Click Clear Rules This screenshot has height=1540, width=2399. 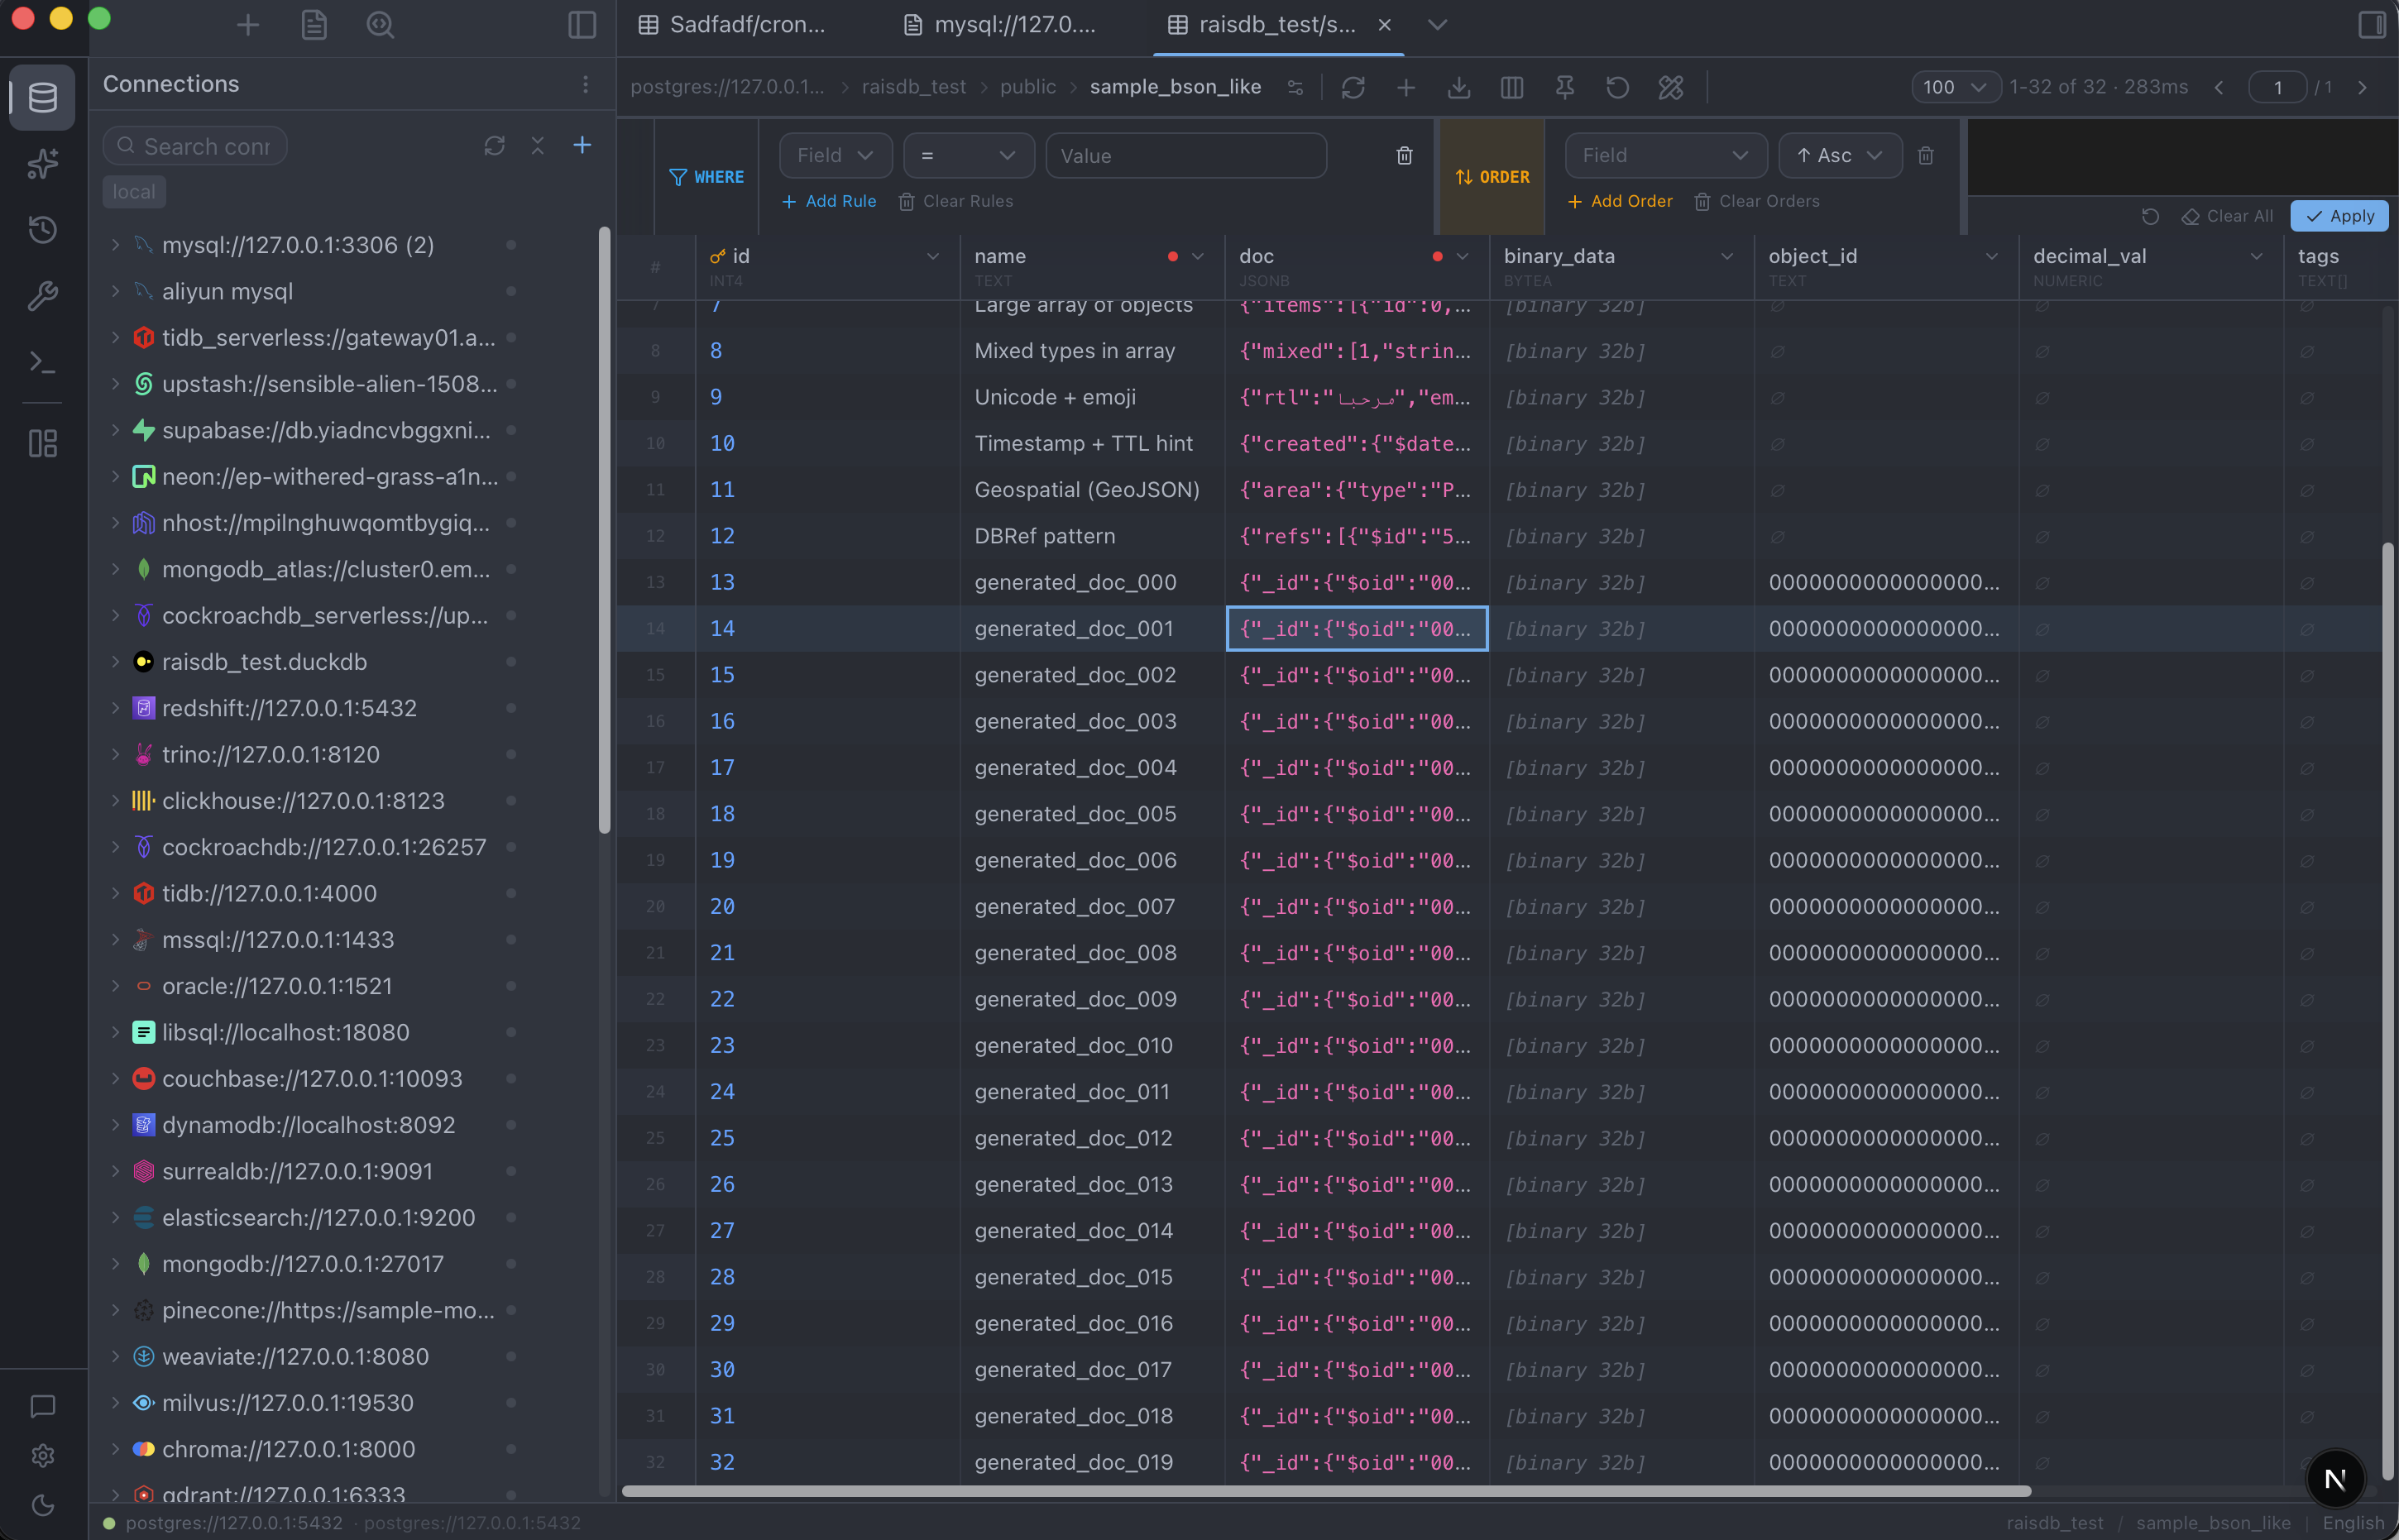point(956,202)
